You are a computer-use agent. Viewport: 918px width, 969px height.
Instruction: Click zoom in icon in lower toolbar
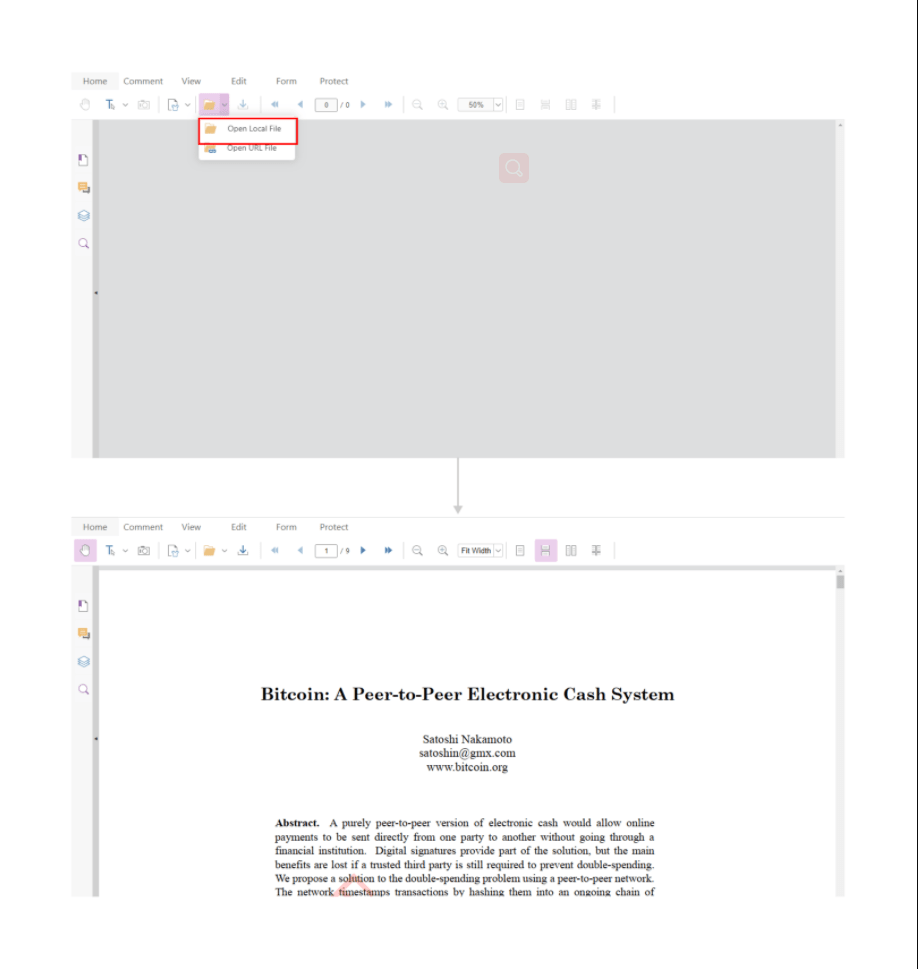tap(443, 551)
